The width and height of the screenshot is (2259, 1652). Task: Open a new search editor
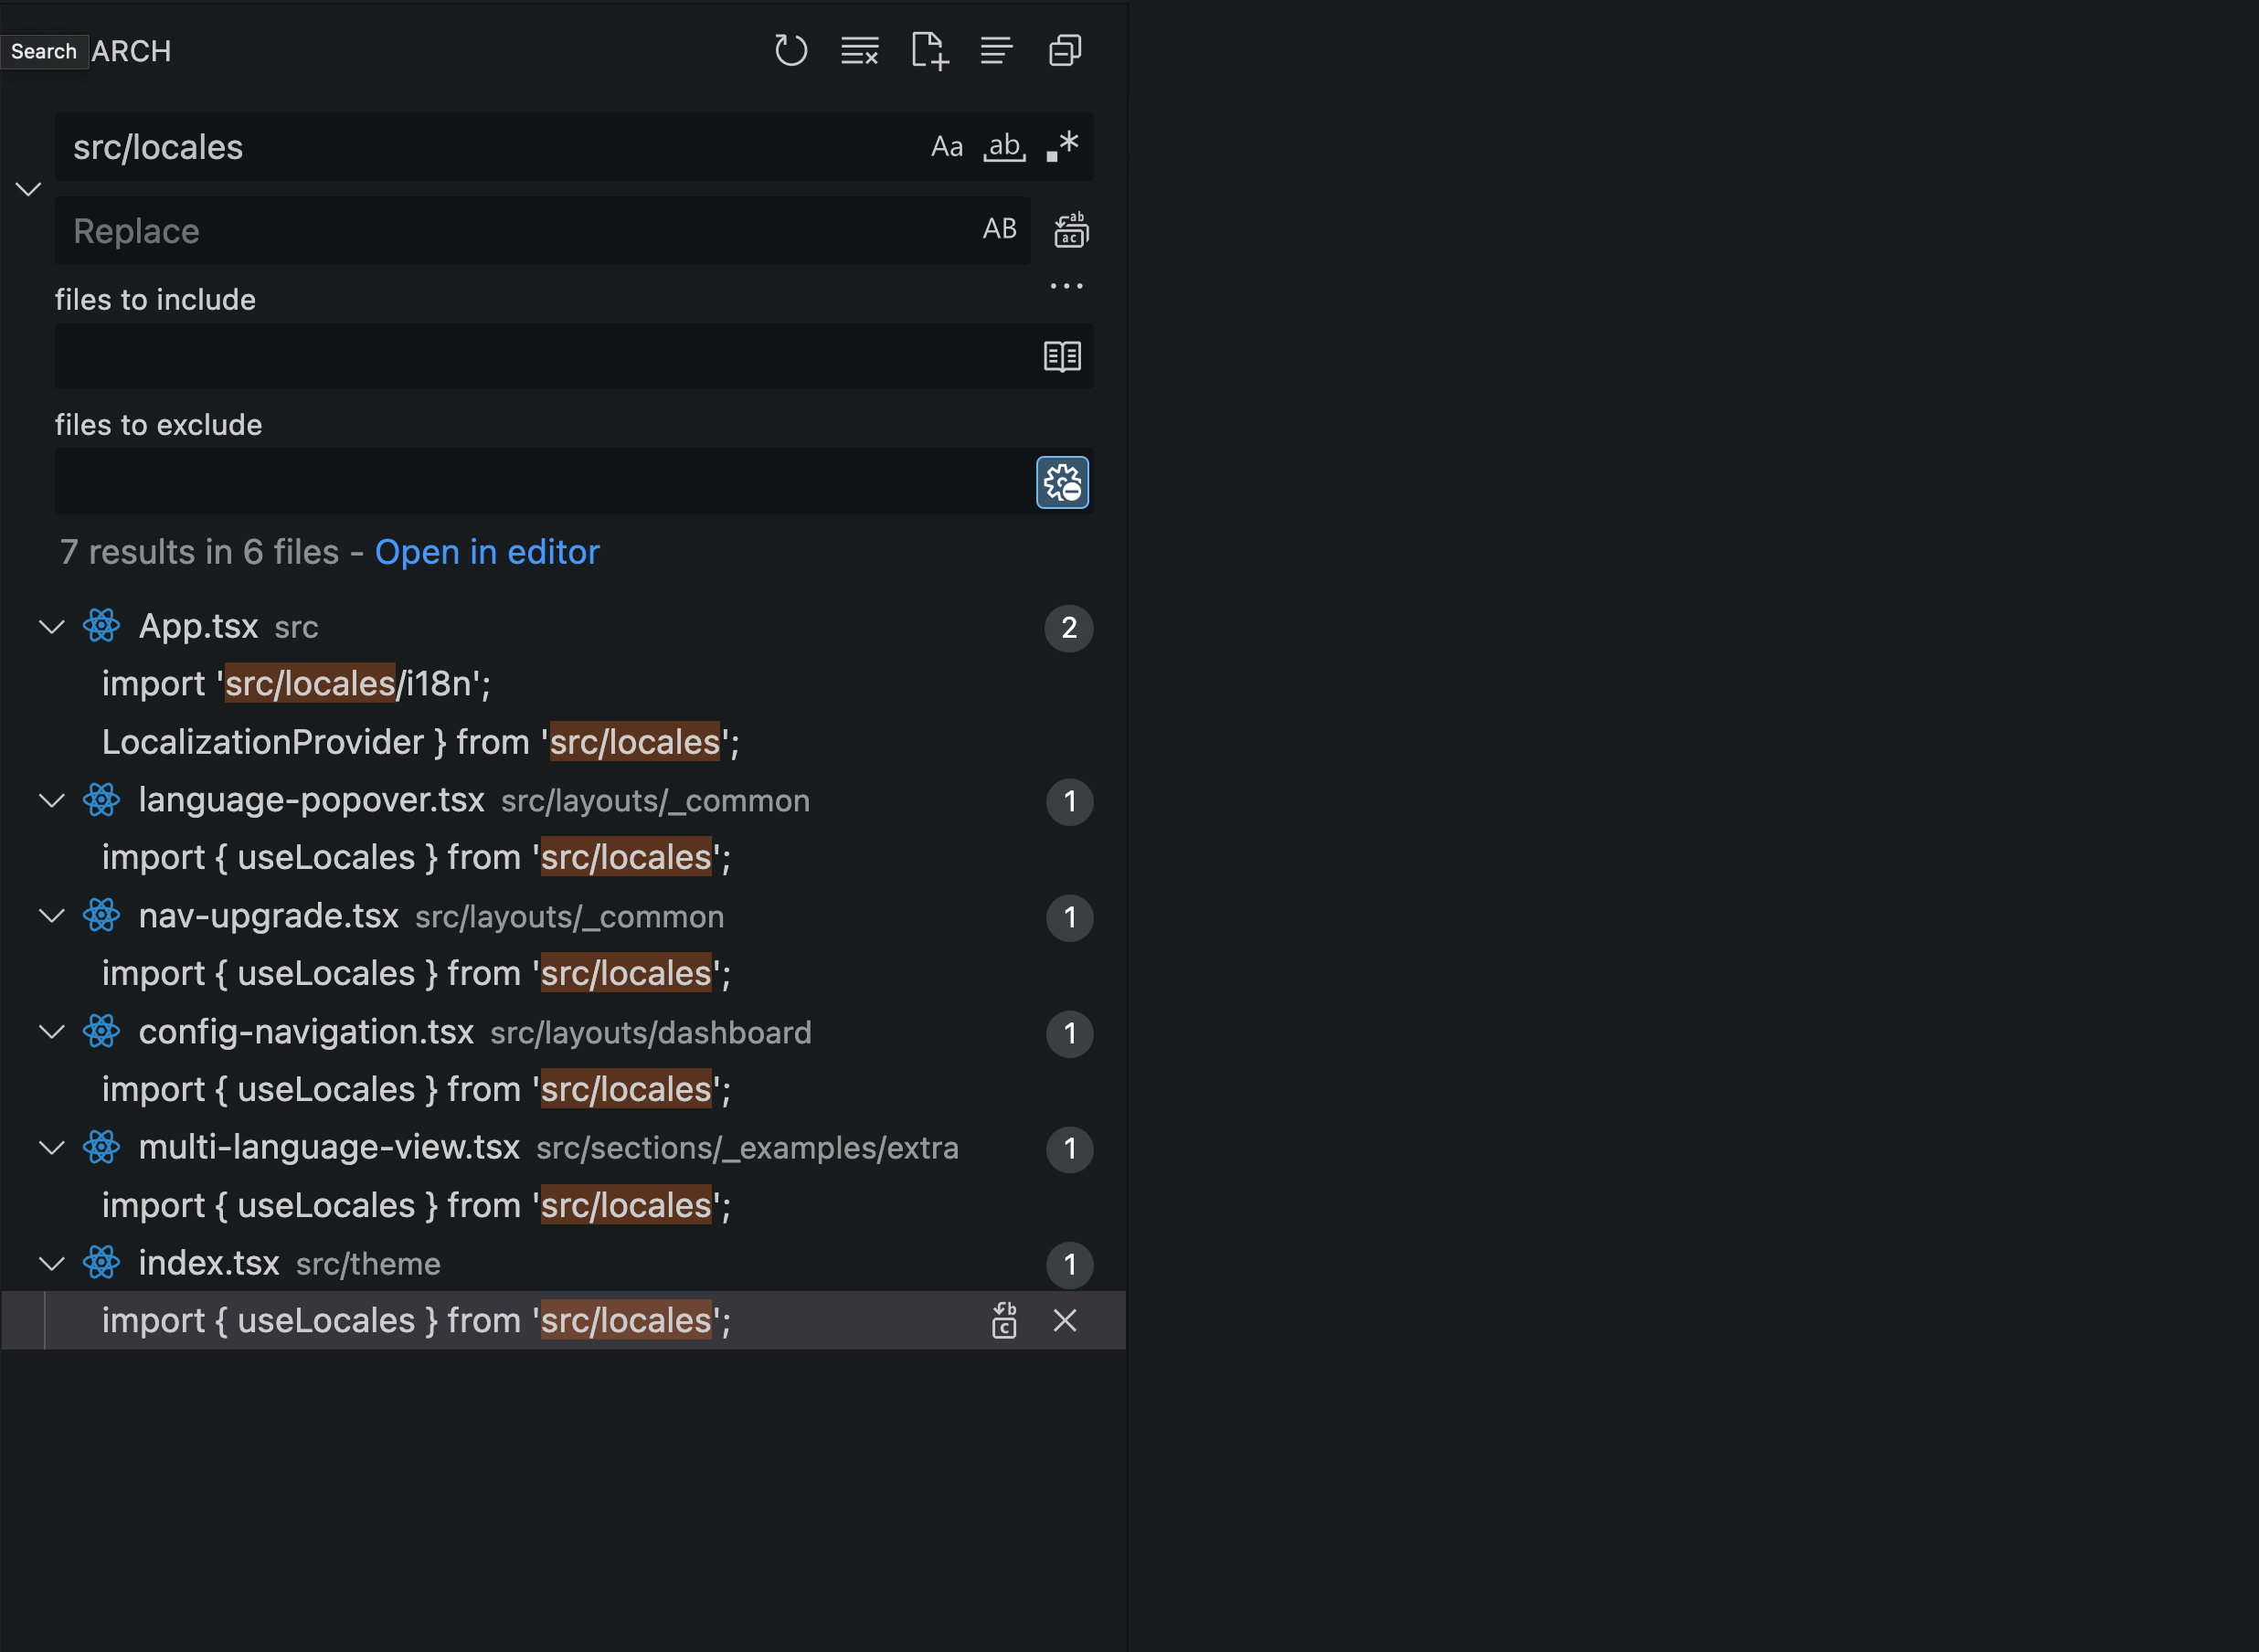click(x=928, y=50)
